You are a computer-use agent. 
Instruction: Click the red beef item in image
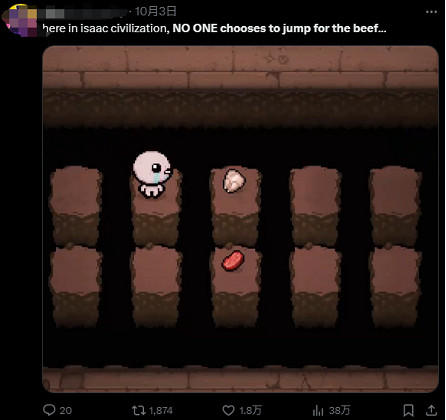coord(233,261)
